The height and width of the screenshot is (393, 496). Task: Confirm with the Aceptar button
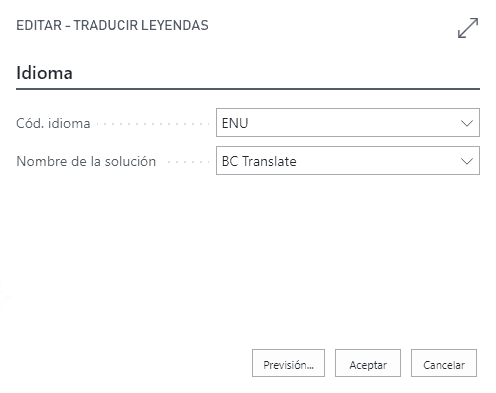tap(368, 363)
